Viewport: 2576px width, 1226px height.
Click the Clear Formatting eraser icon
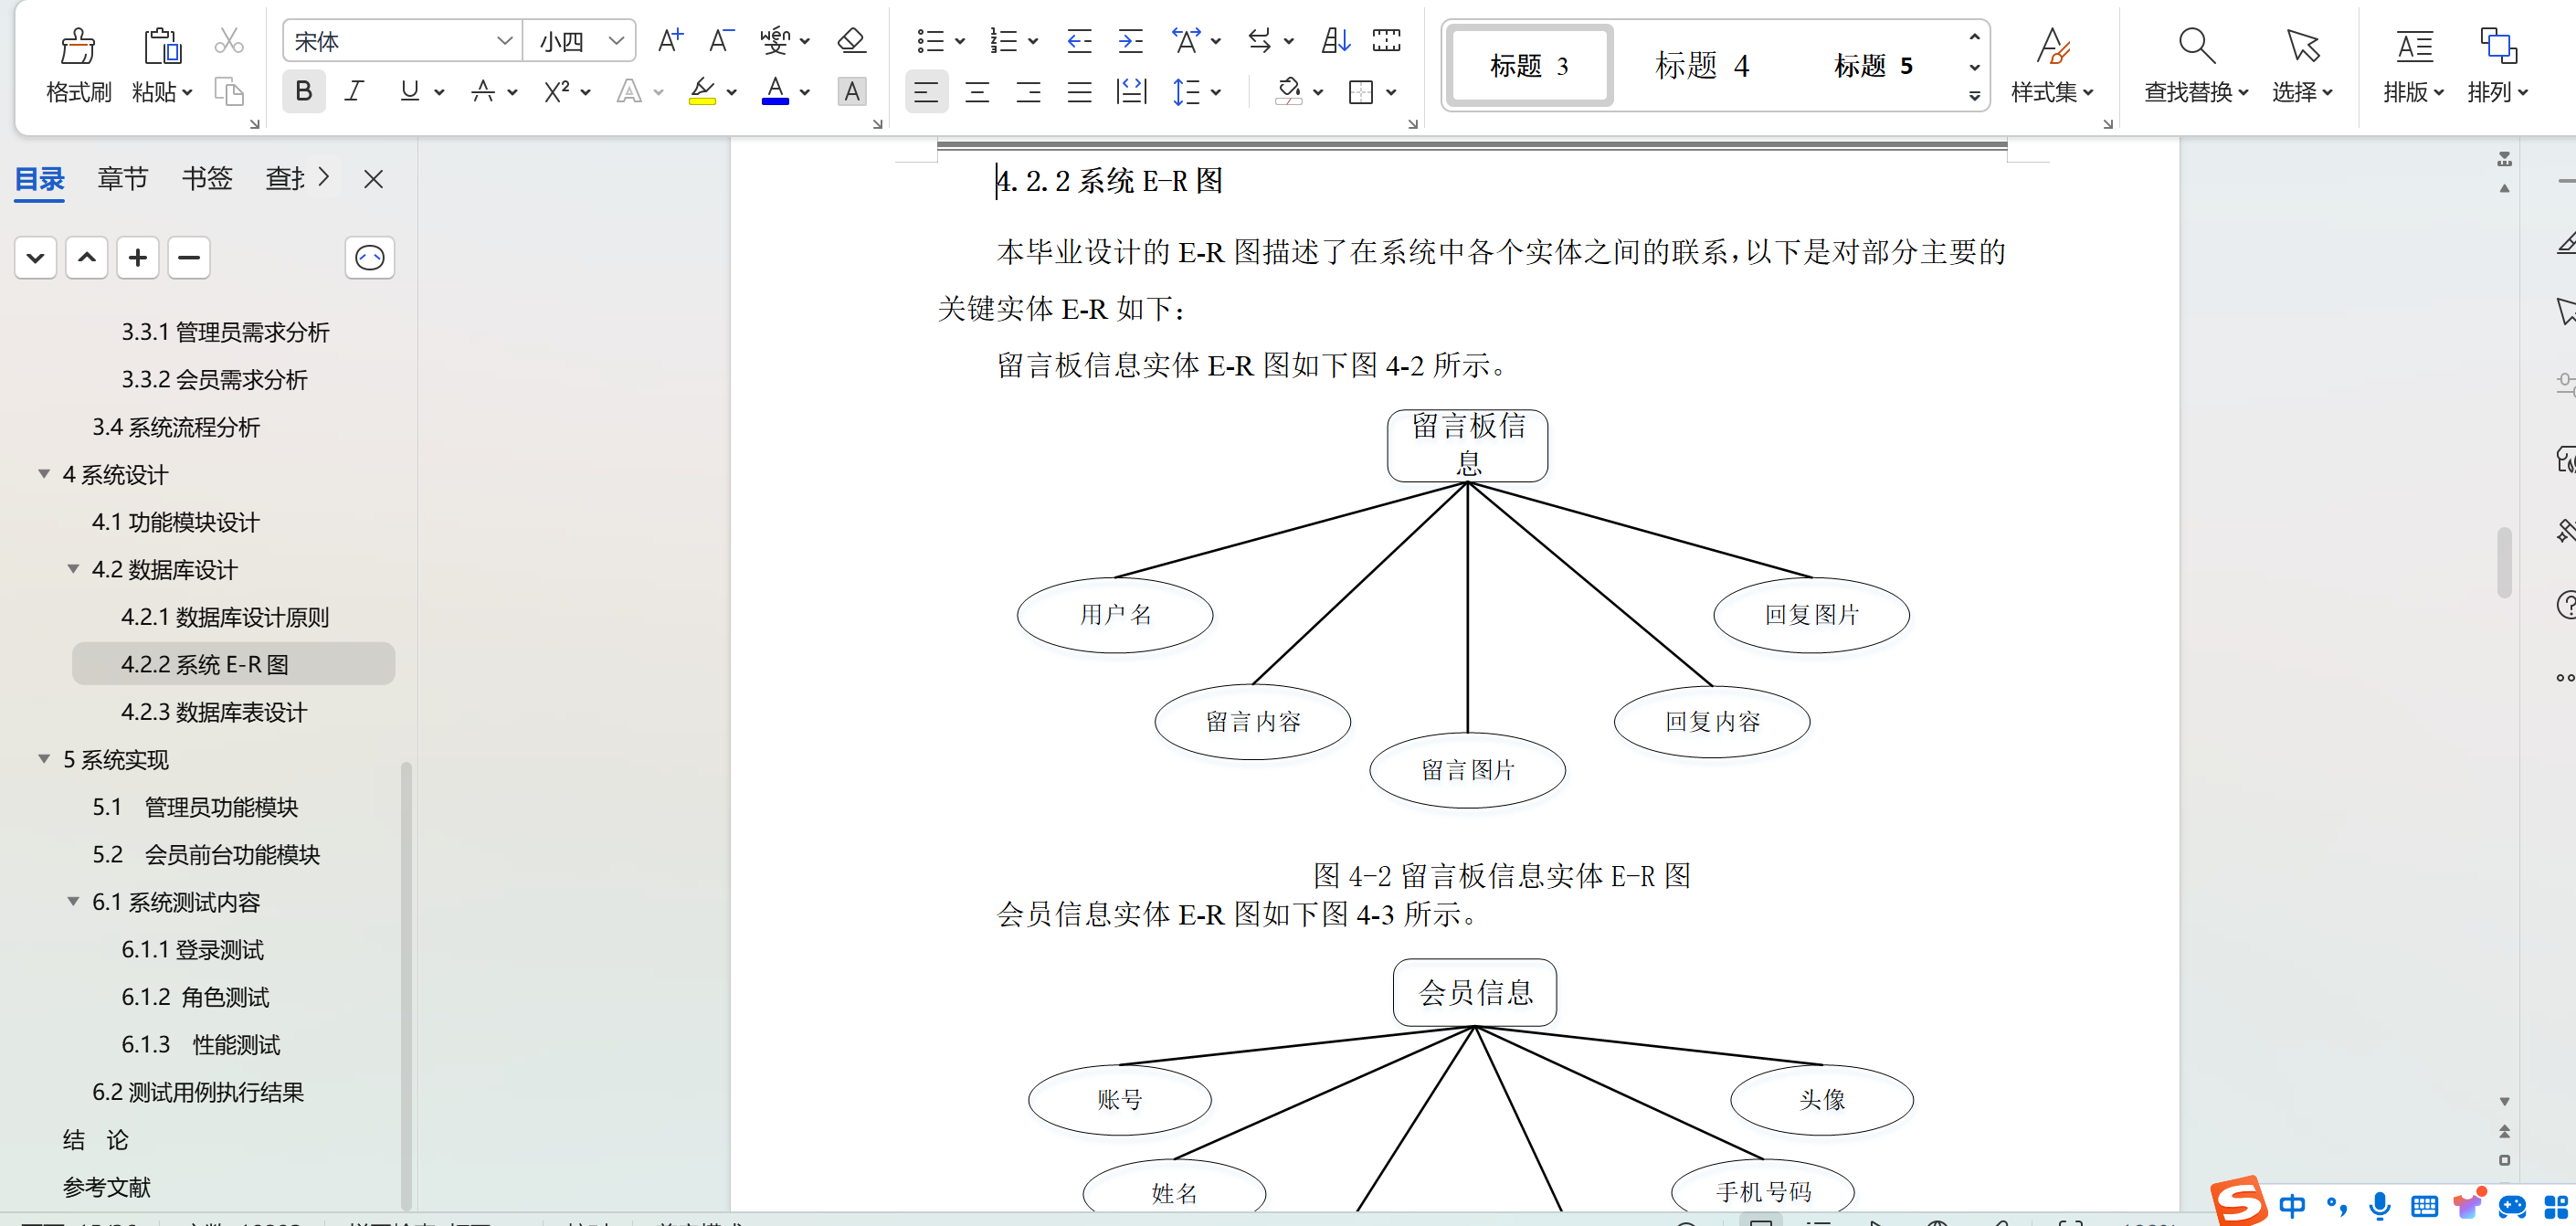[851, 41]
